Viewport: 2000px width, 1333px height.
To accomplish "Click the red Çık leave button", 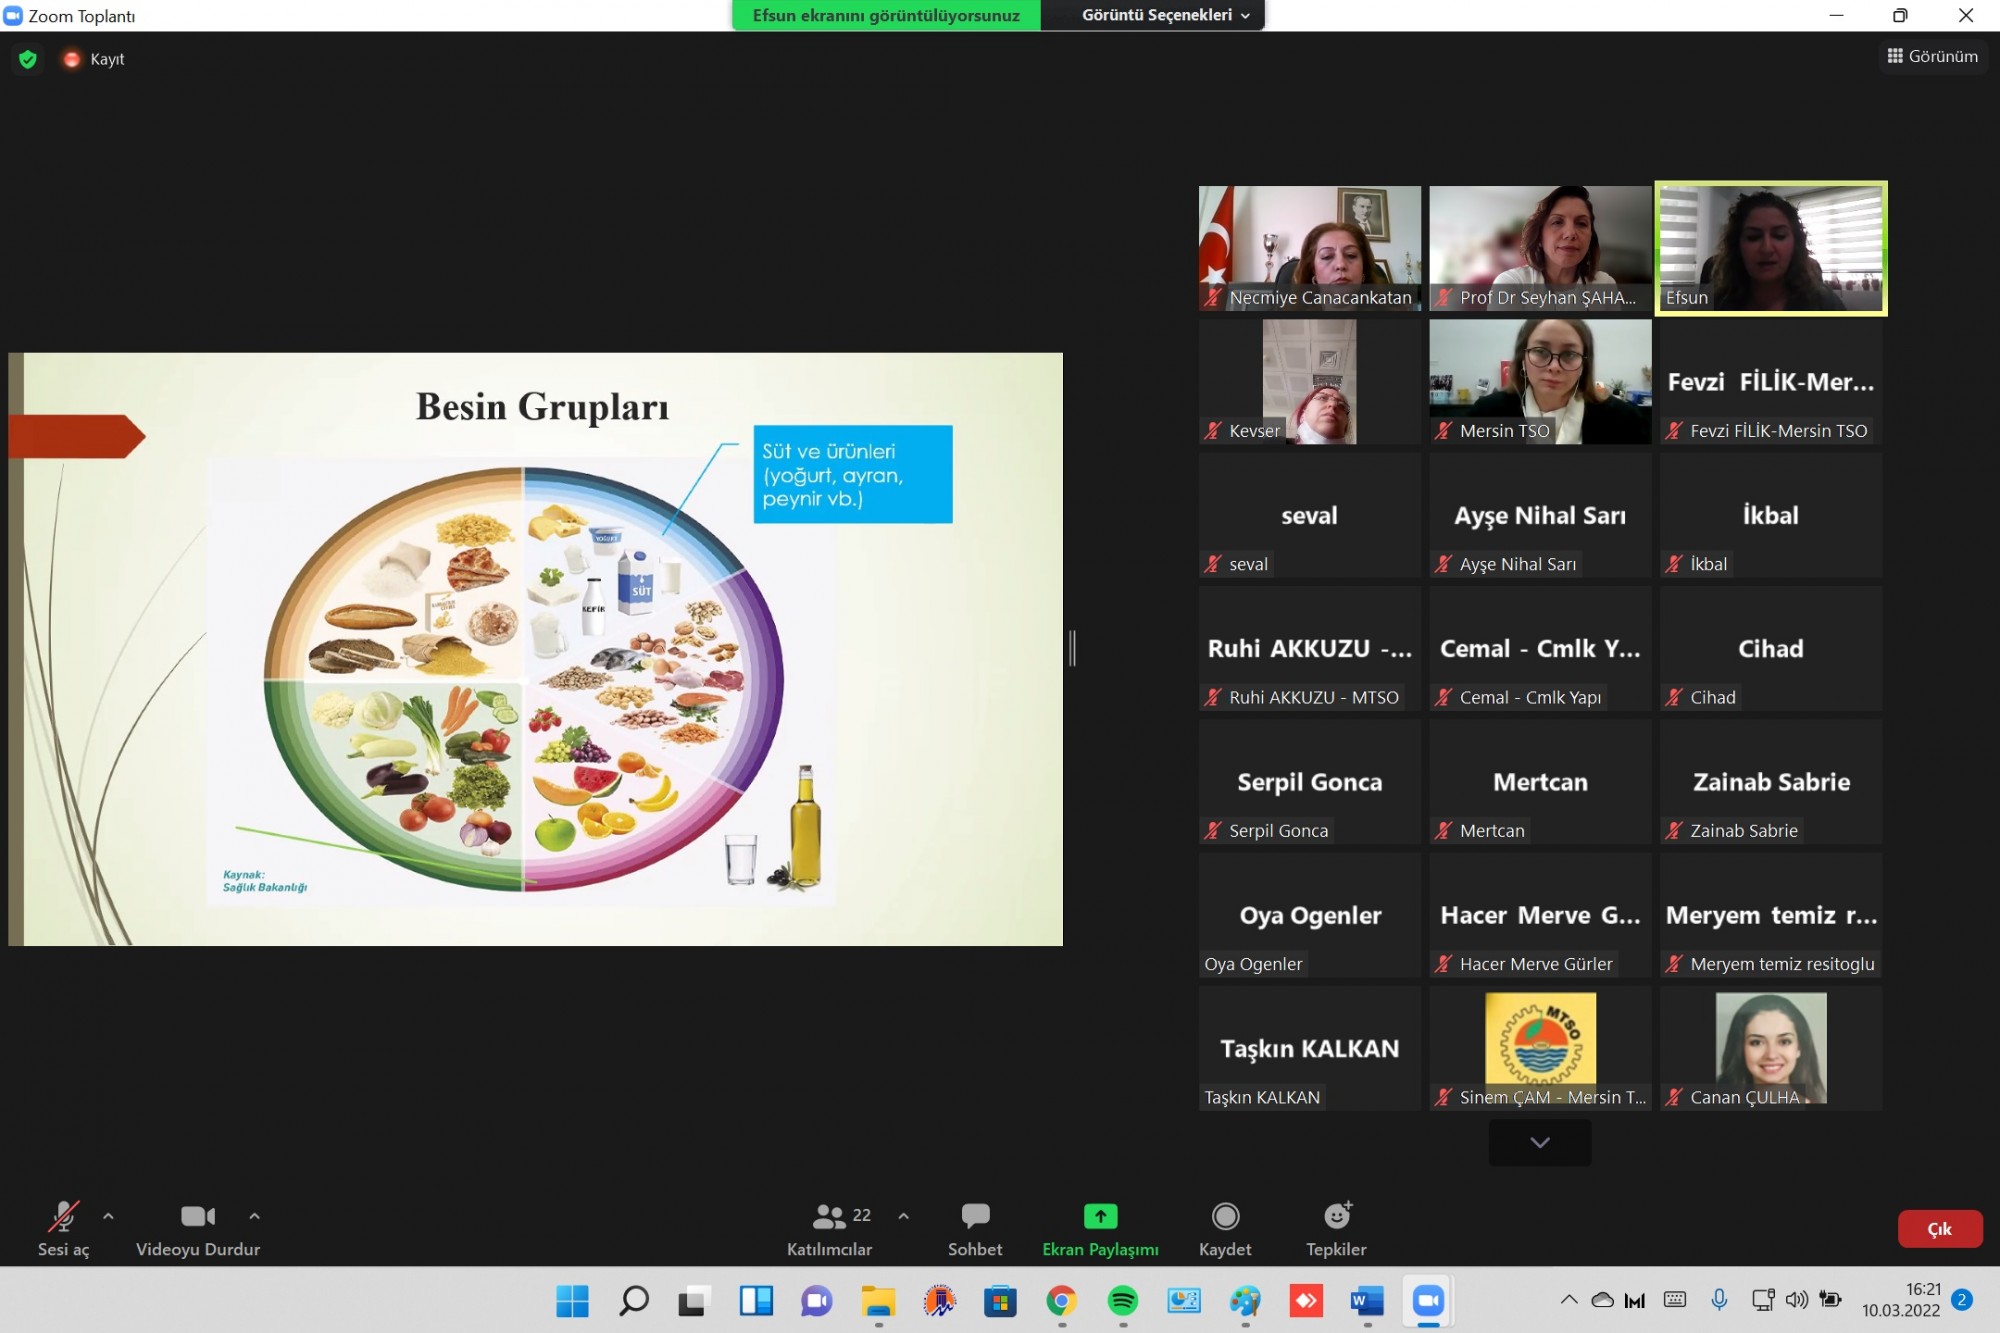I will coord(1939,1229).
